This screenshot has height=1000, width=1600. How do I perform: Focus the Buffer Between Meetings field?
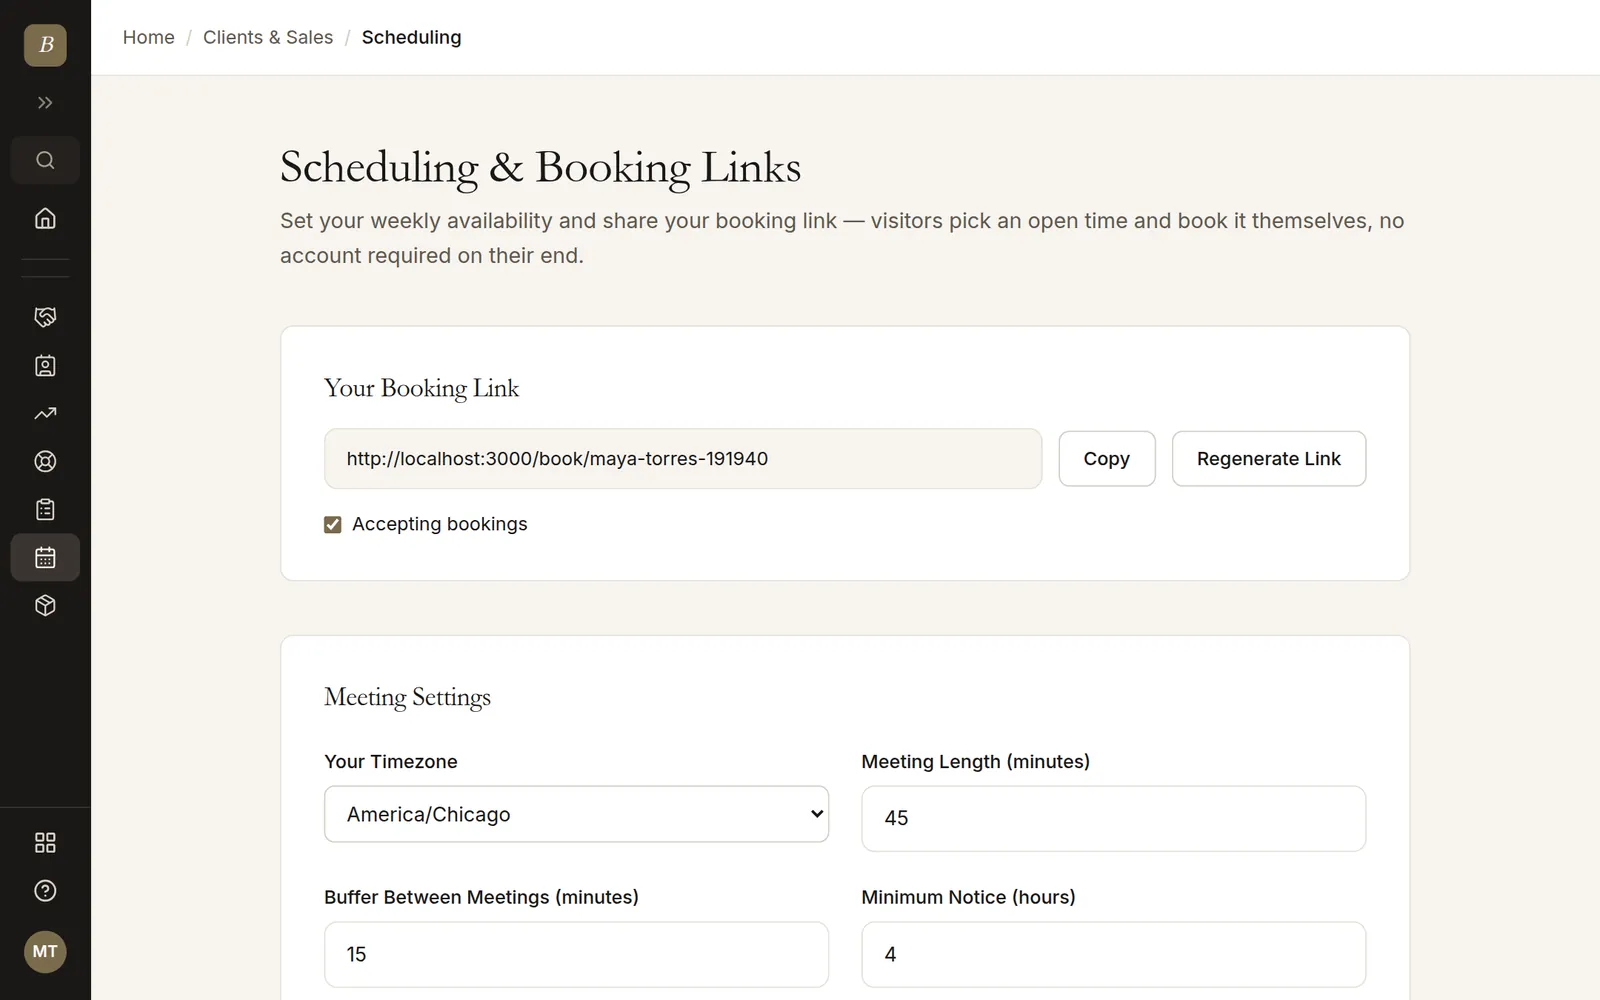click(576, 954)
